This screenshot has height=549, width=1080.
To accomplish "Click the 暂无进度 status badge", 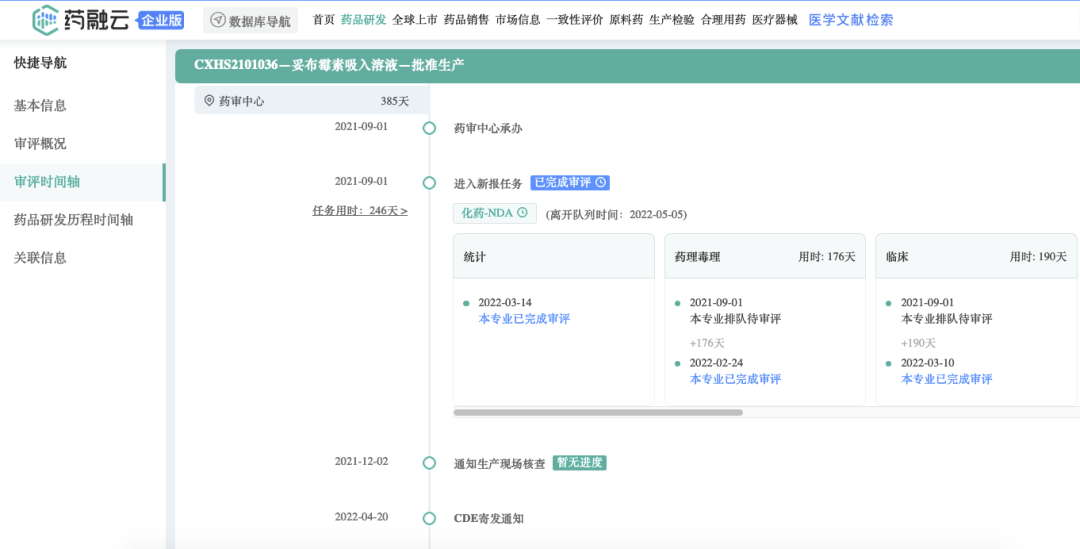I will 581,463.
